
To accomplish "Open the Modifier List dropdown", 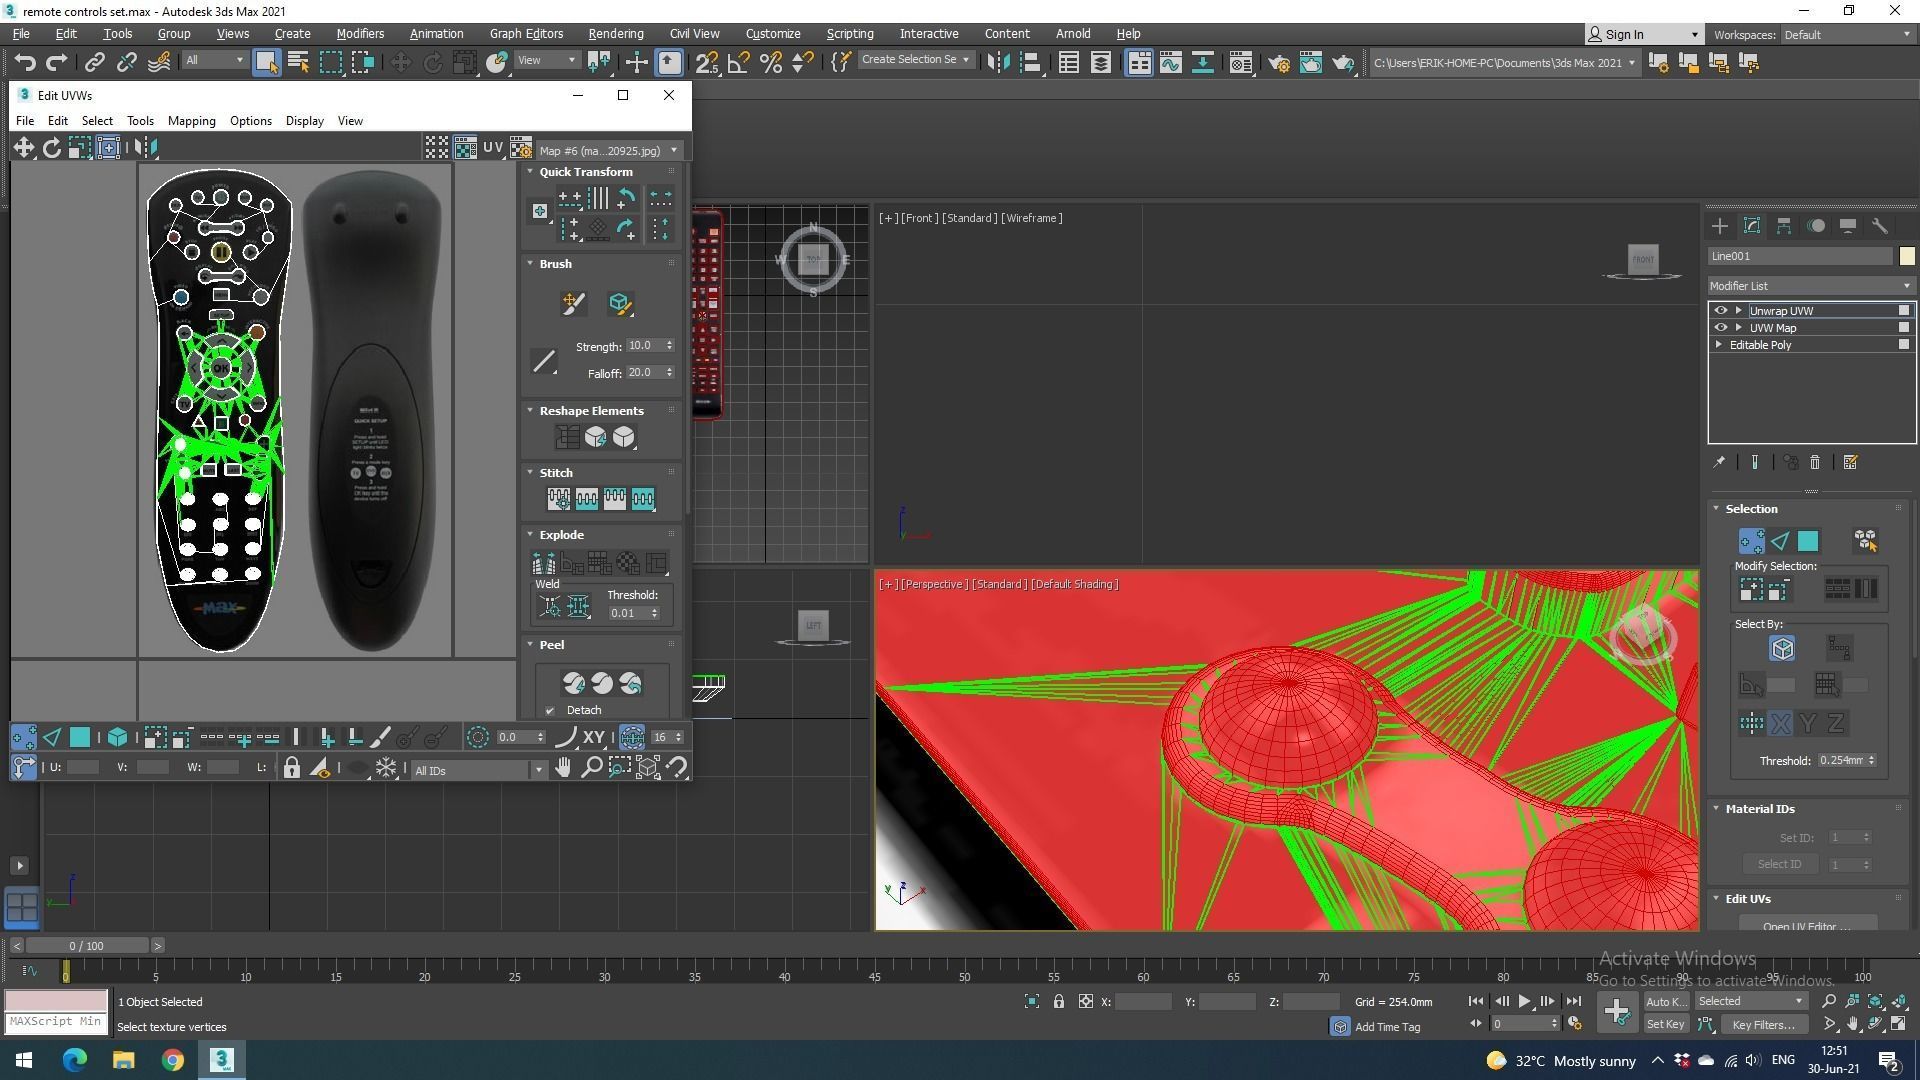I will tap(1810, 286).
